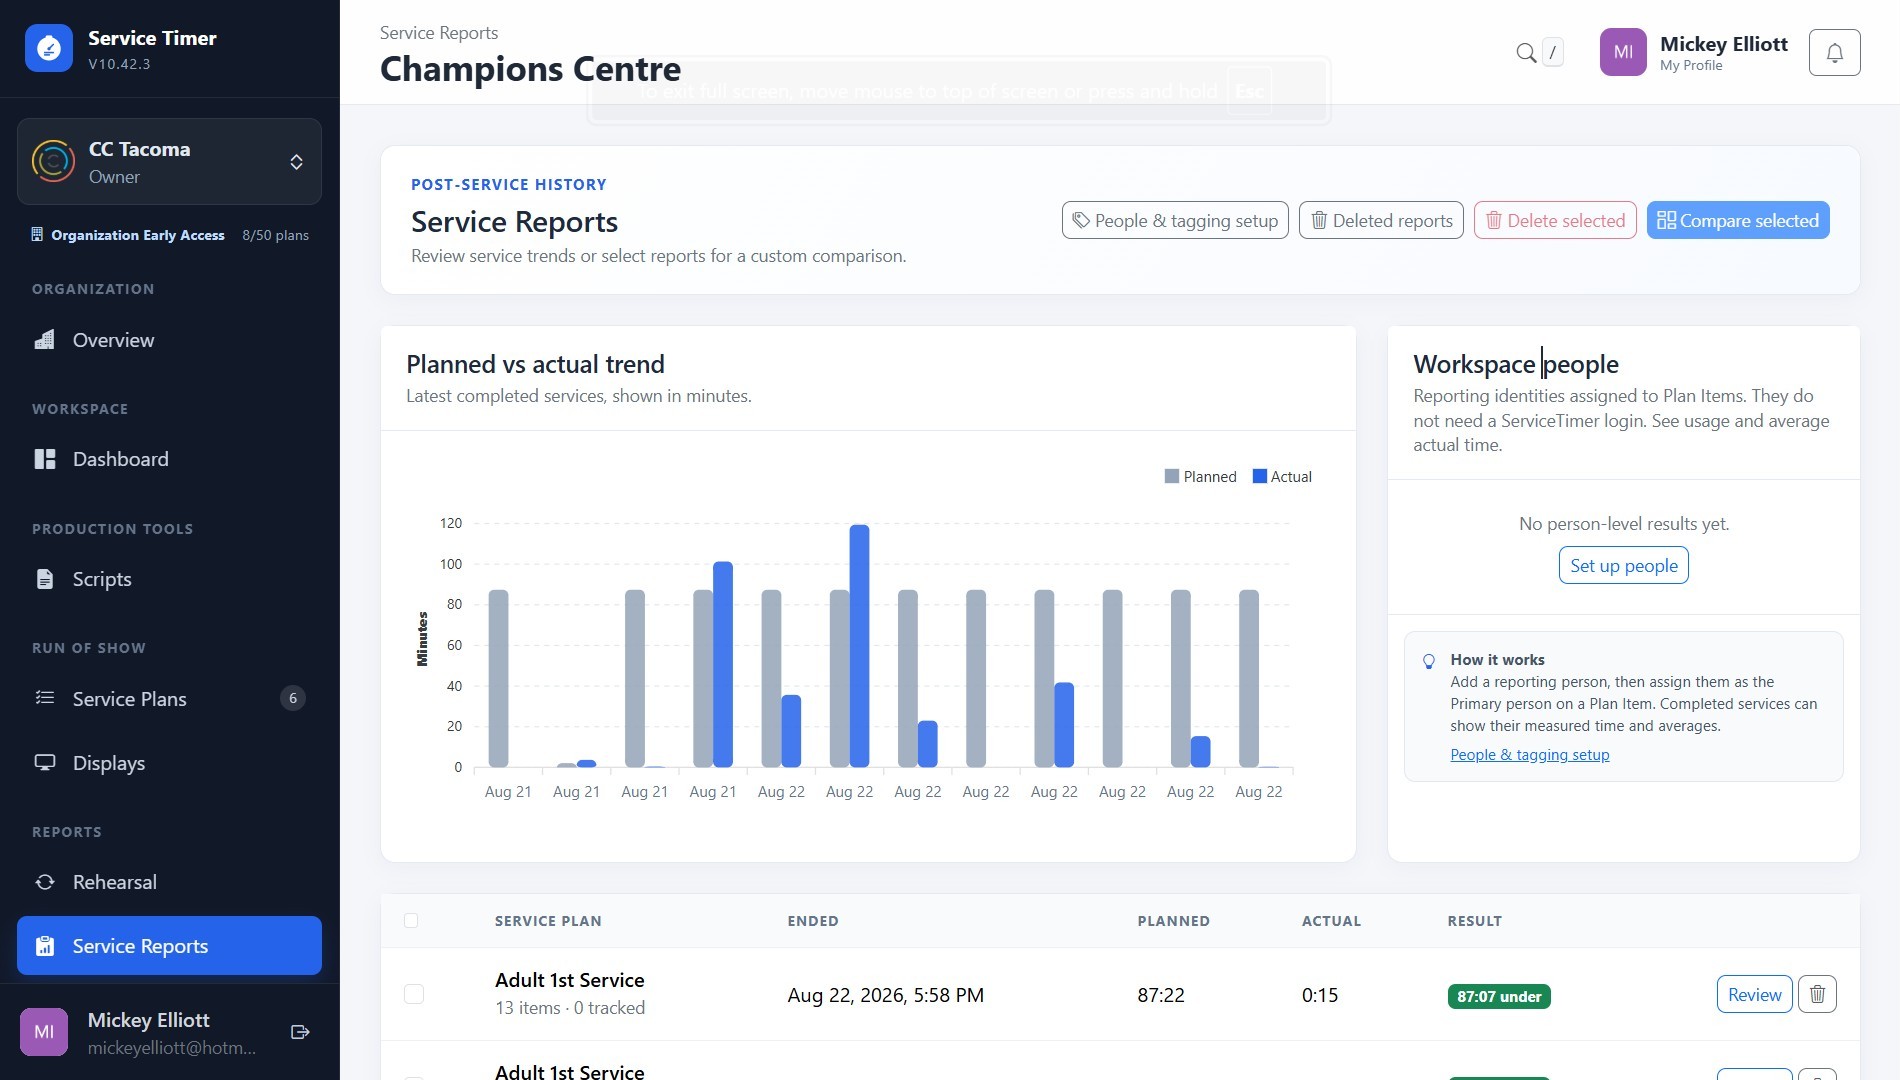Open Displays in the sidebar
1900x1080 pixels.
169,763
